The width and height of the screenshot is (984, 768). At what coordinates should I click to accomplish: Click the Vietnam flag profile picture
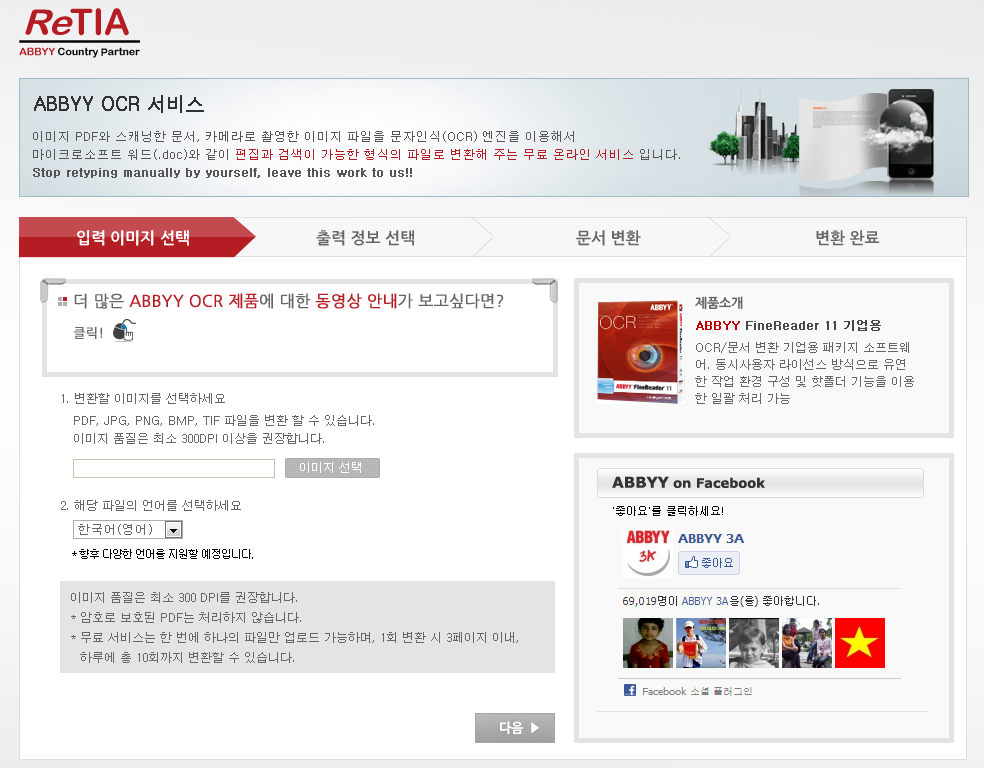point(860,643)
